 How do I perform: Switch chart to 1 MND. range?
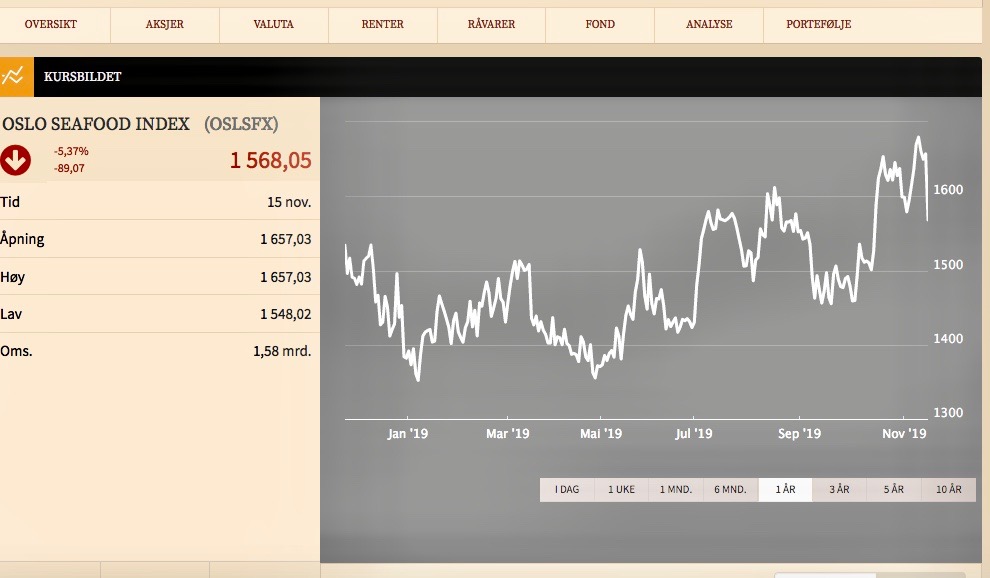pyautogui.click(x=676, y=490)
